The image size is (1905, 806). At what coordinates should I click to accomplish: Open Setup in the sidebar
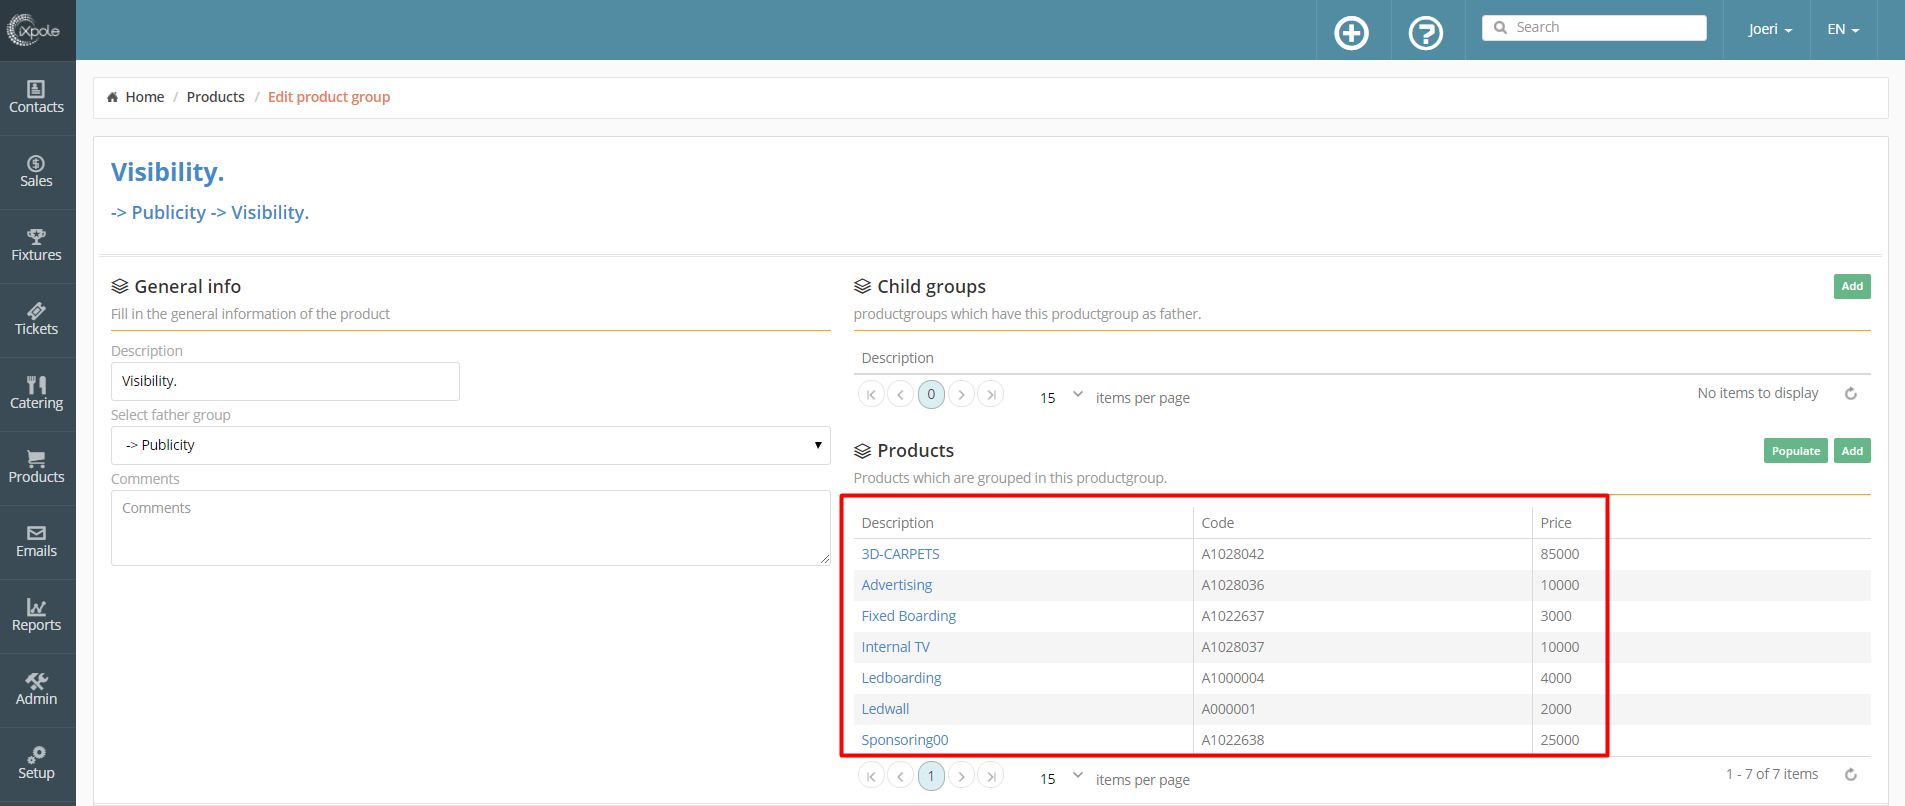coord(37,764)
